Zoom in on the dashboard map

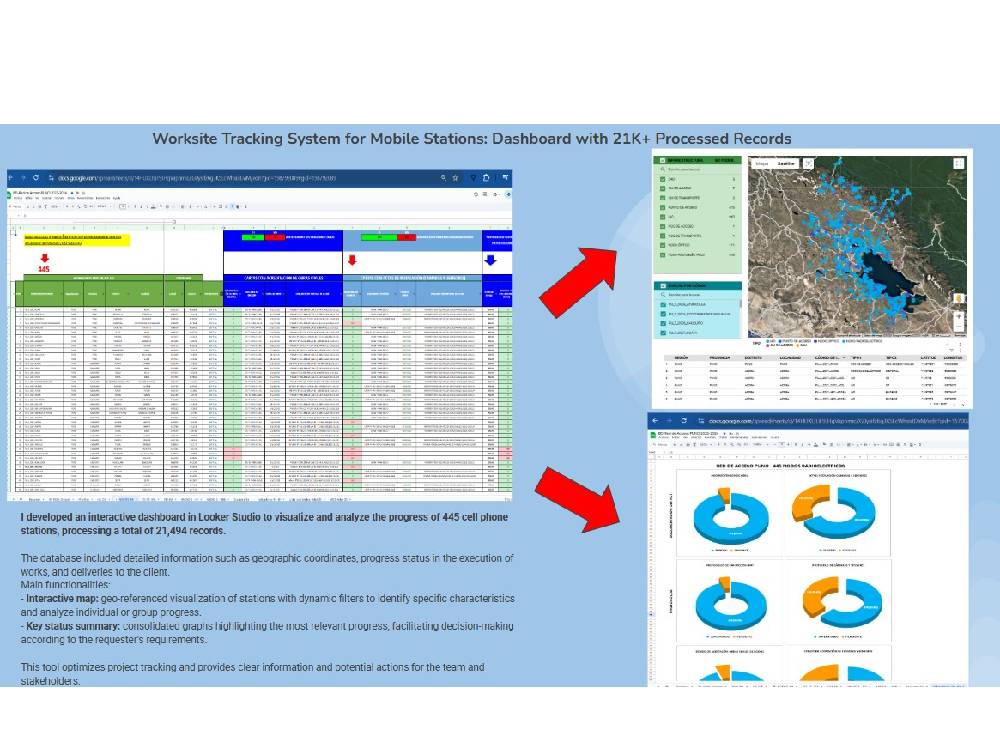(x=958, y=316)
